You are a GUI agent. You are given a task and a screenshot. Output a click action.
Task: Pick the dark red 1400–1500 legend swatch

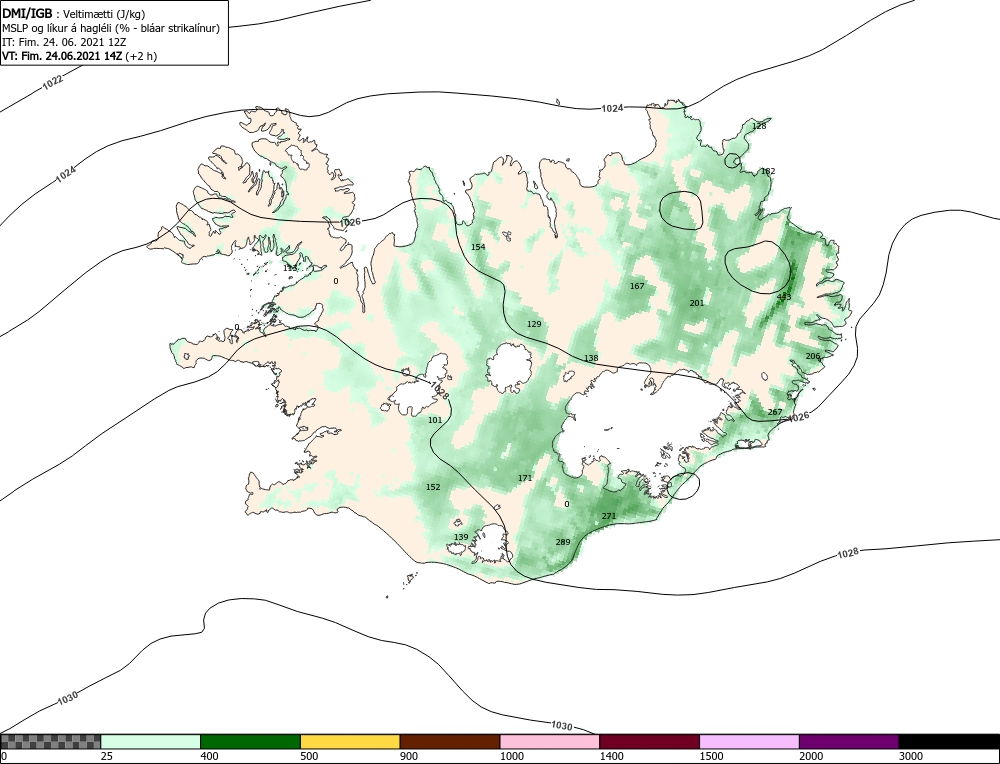tap(649, 742)
